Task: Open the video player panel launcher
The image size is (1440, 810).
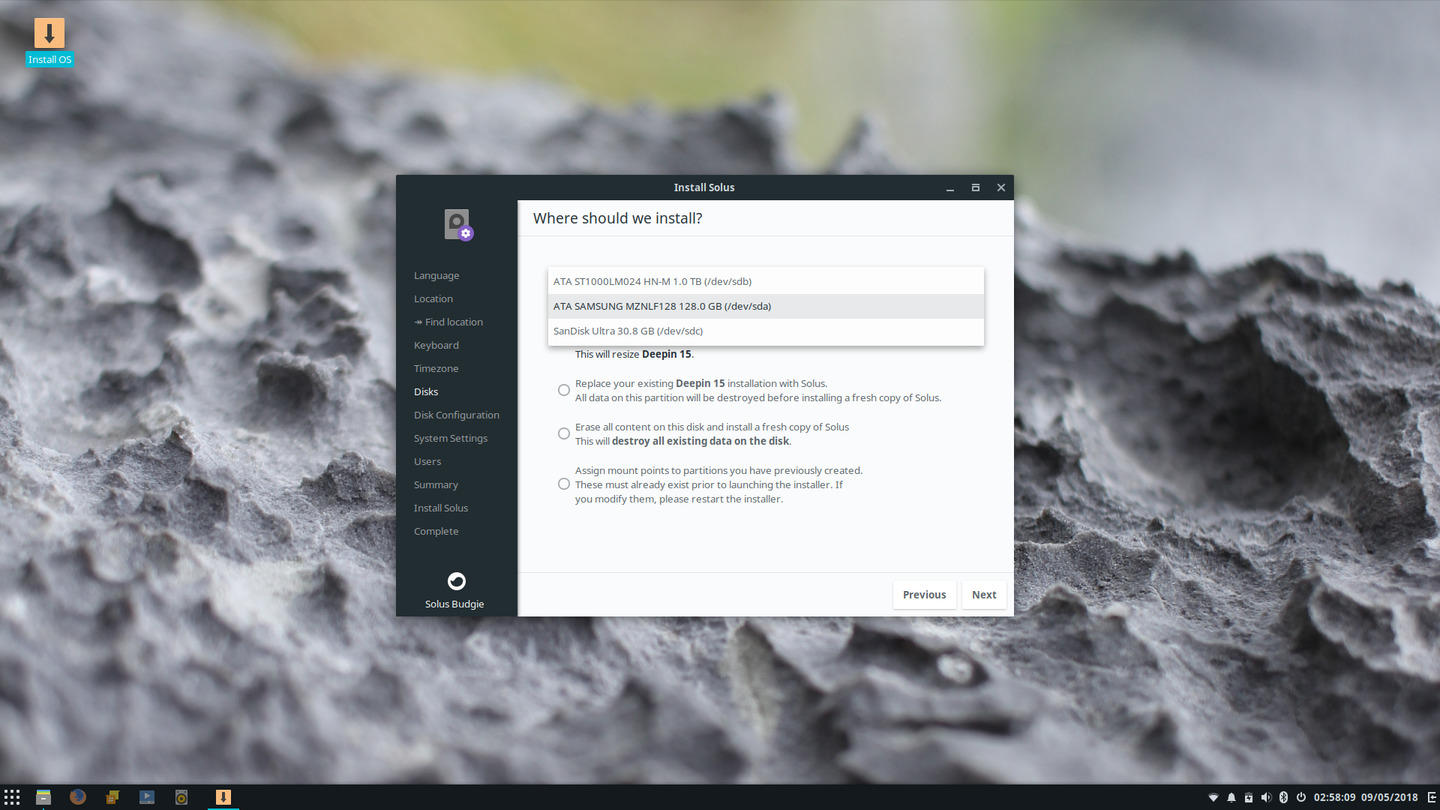Action: coord(147,797)
